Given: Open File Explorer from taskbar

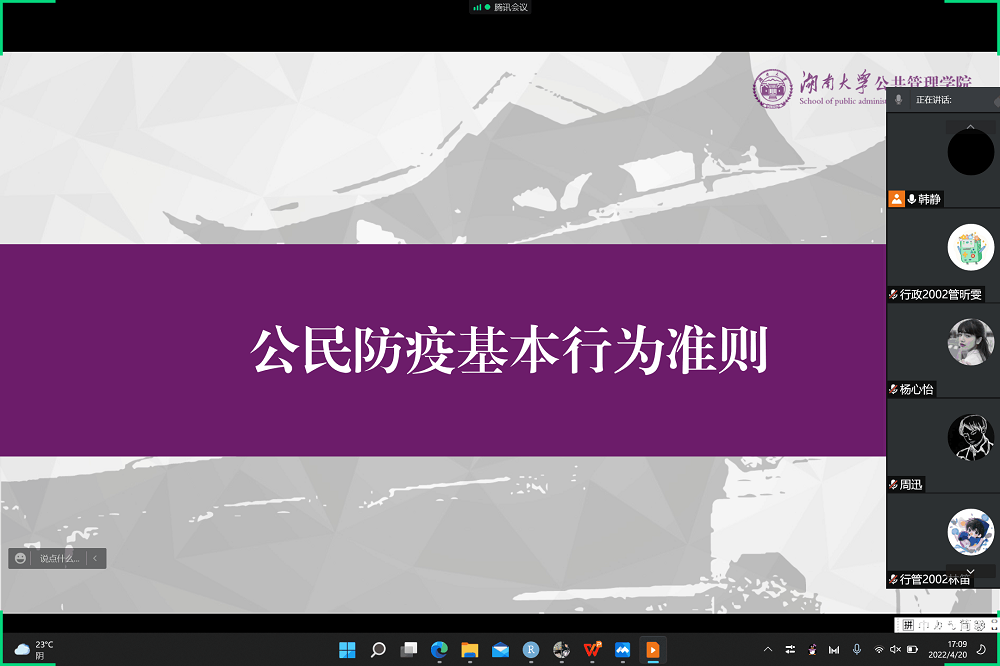Looking at the screenshot, I should click(x=469, y=650).
